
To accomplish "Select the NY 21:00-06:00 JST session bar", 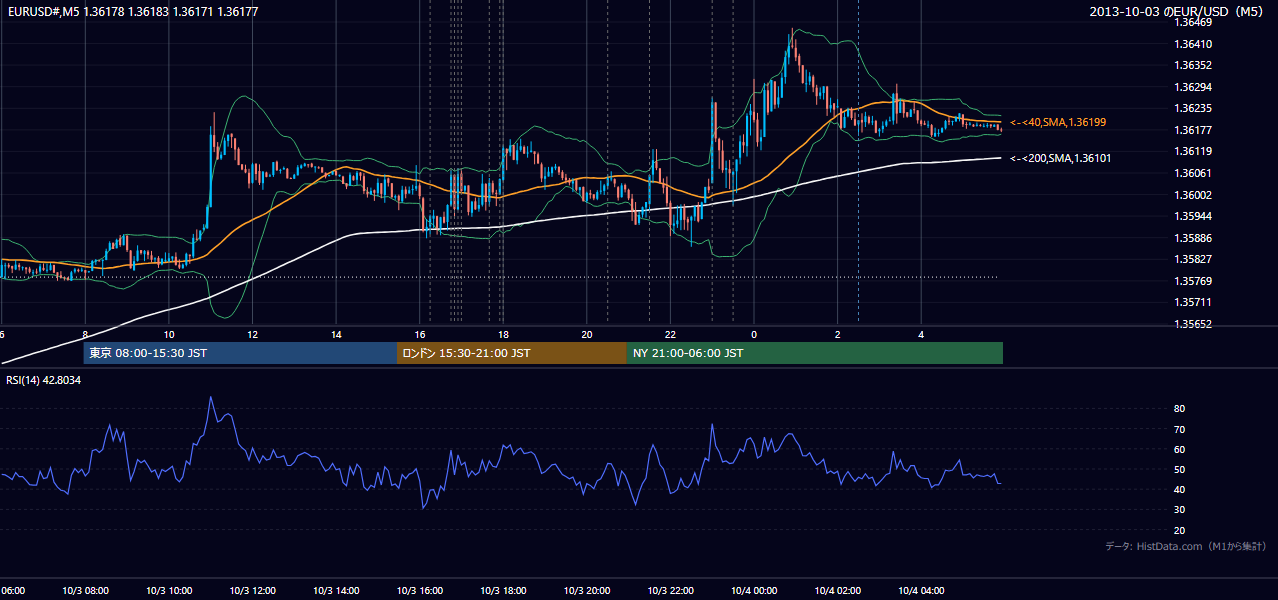I will tap(815, 353).
